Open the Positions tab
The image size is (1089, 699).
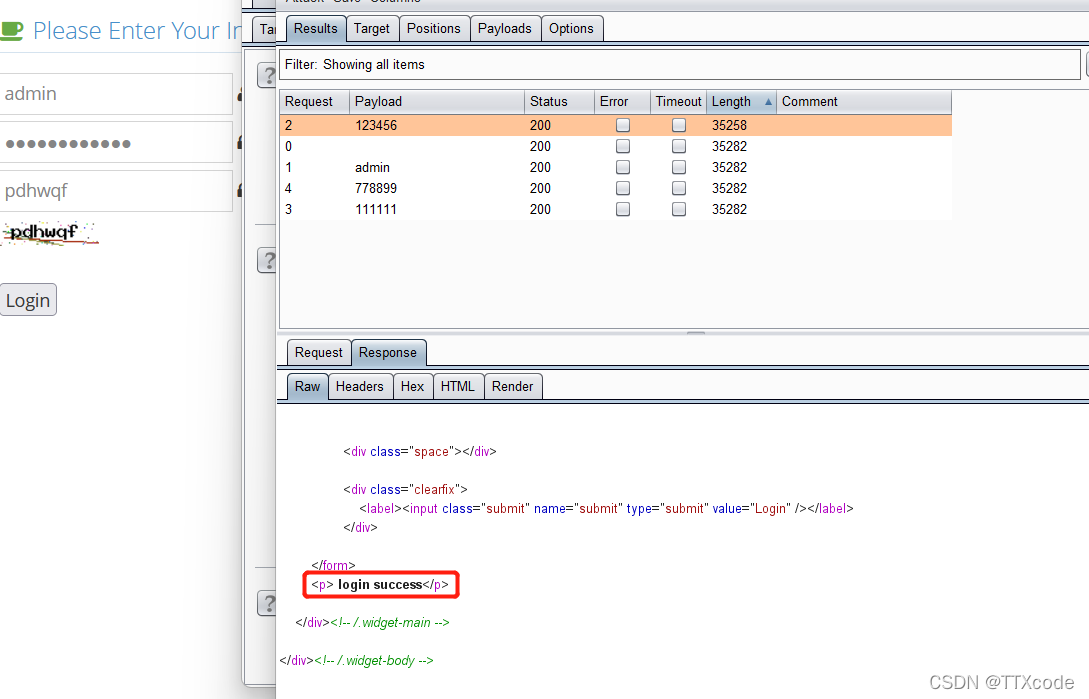click(433, 28)
